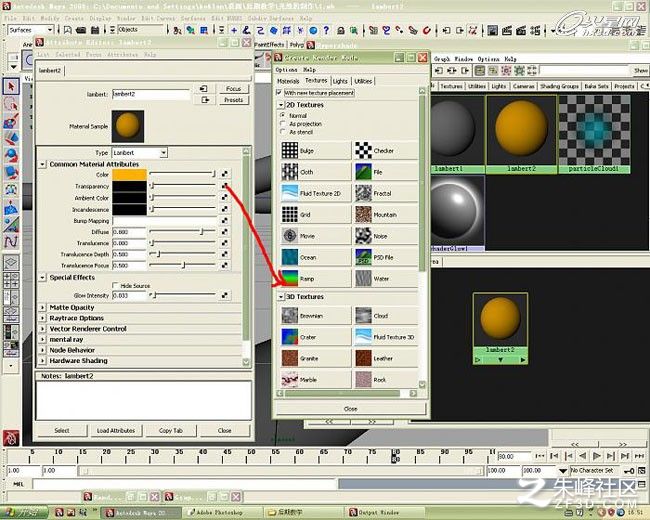Expand the Hardware Shading section
This screenshot has height=520, width=650.
(42, 361)
